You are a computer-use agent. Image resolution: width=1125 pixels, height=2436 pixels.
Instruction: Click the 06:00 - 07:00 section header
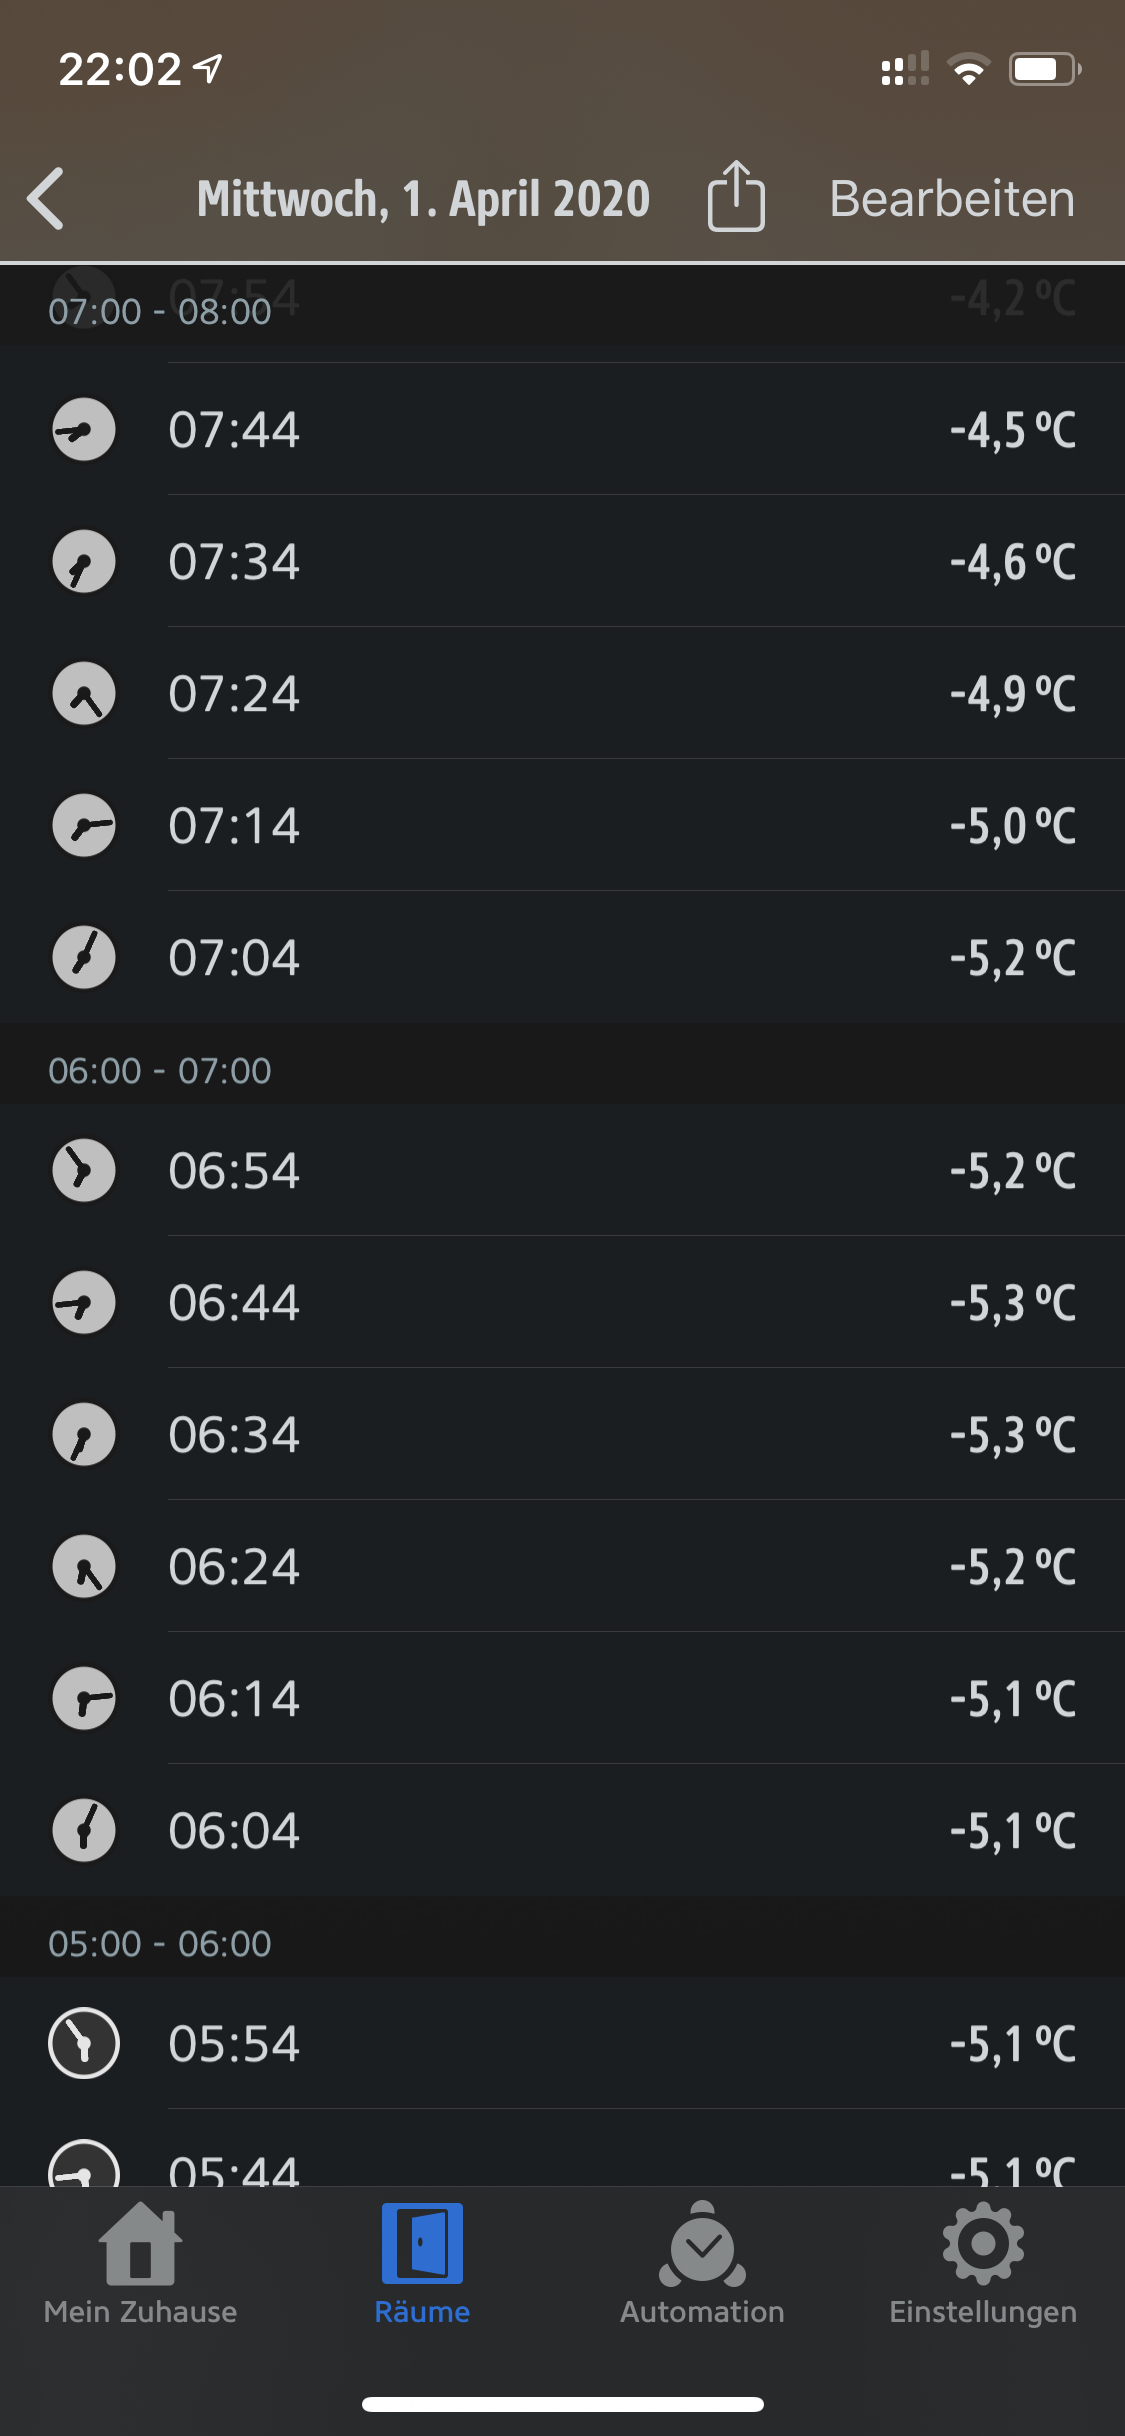click(160, 1071)
